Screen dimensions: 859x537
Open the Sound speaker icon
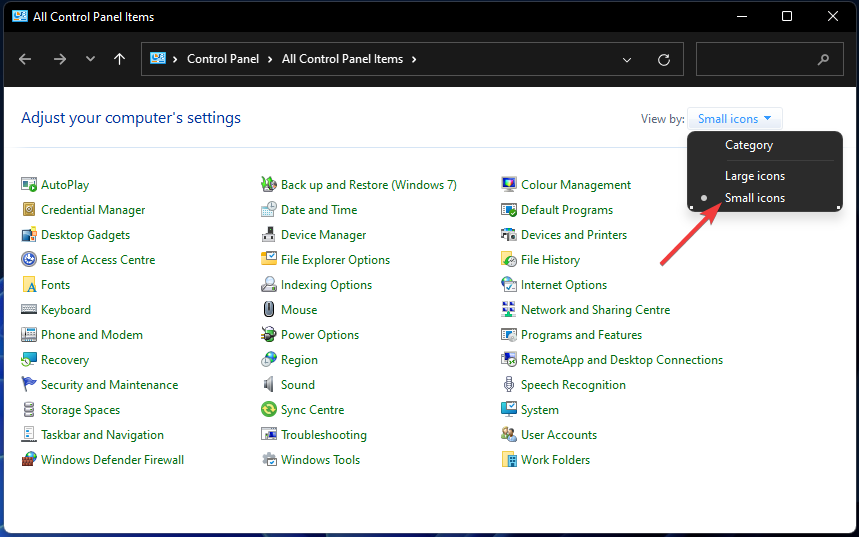(269, 385)
